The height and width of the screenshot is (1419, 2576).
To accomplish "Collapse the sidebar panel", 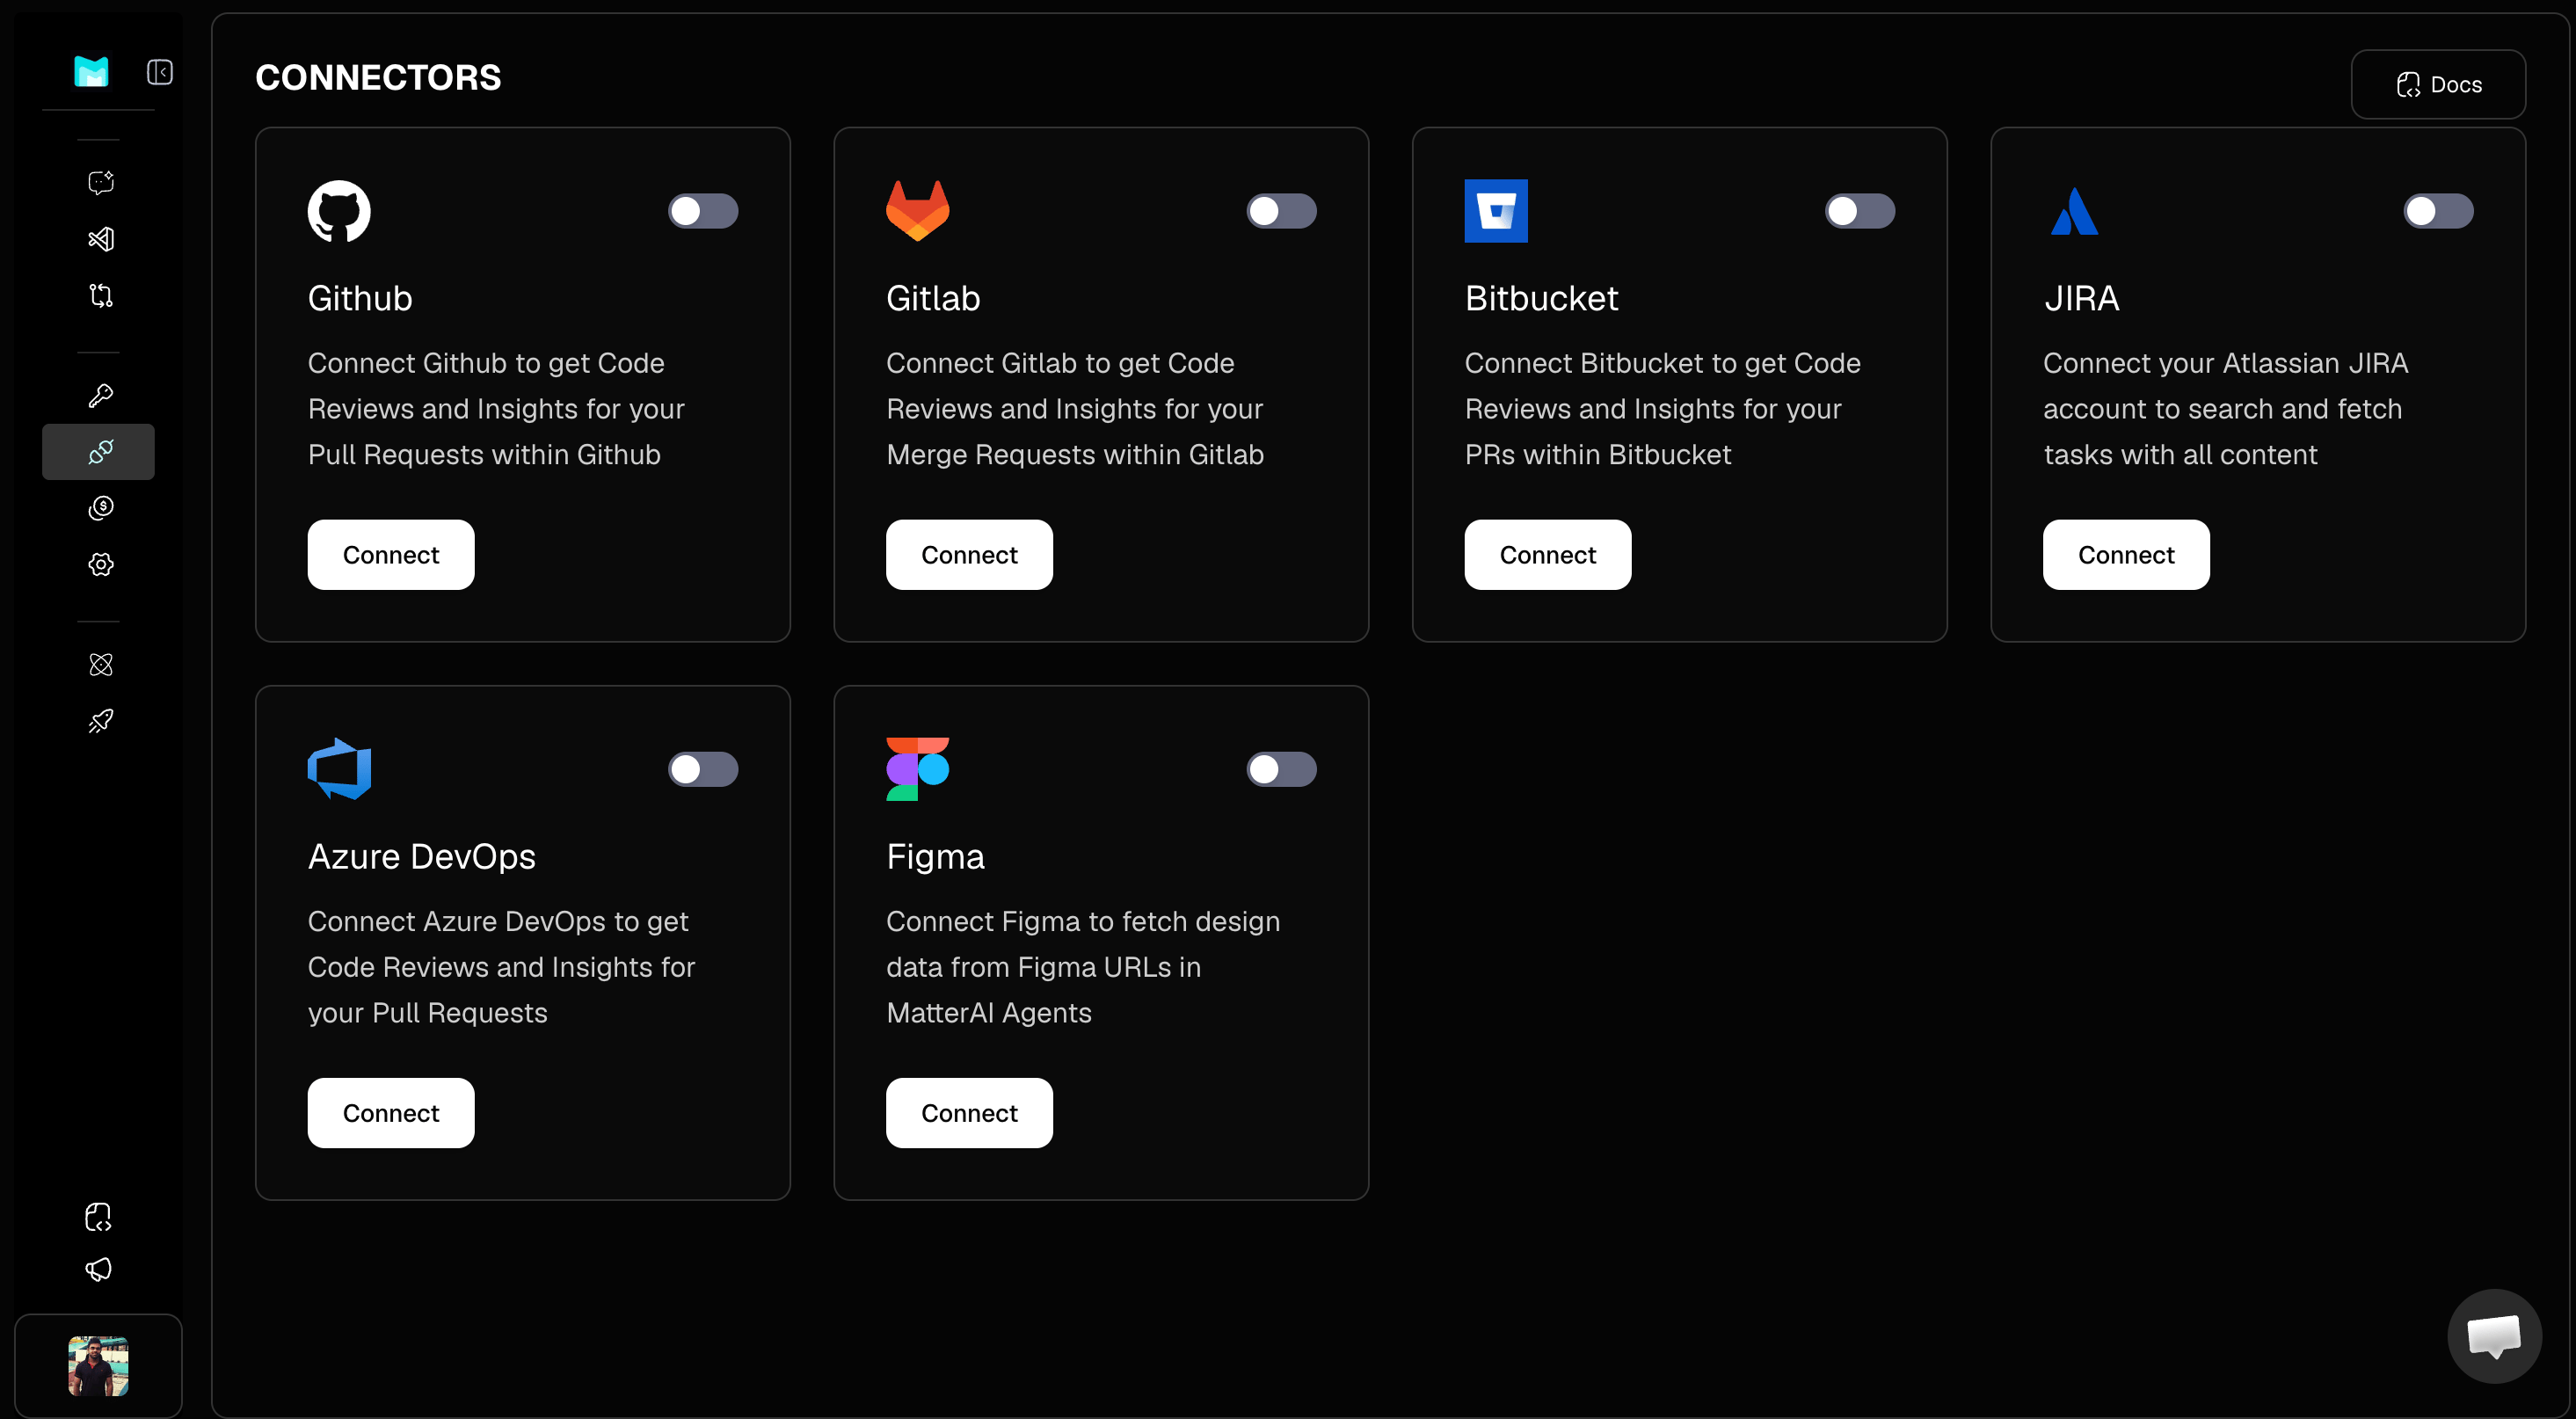I will tap(160, 72).
